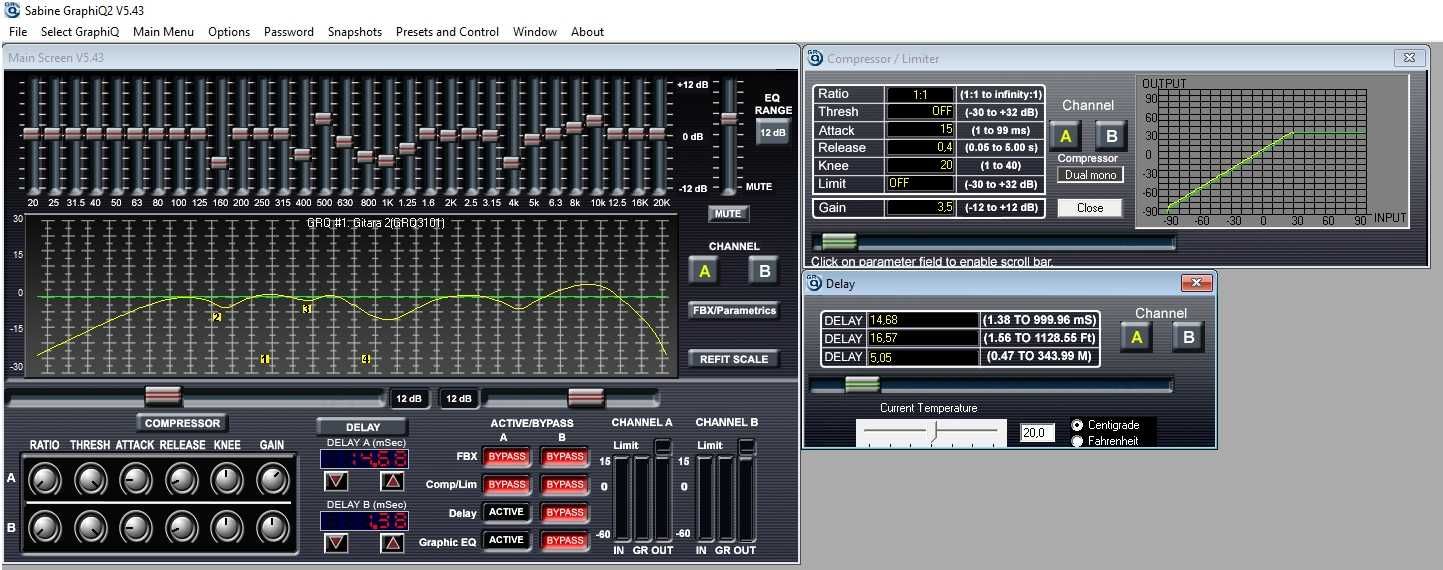Toggle the Delay channel B BYPASS button
This screenshot has height=570, width=1443.
[x=565, y=512]
